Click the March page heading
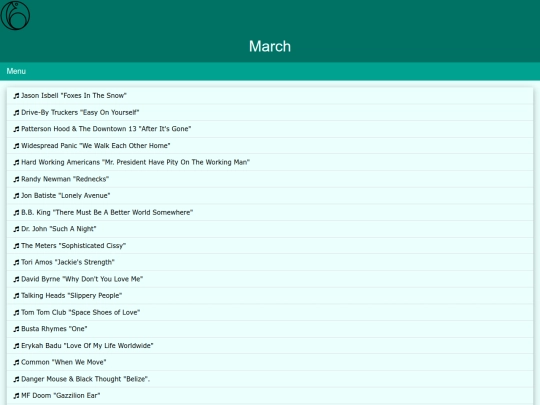This screenshot has height=405, width=540. pos(270,46)
